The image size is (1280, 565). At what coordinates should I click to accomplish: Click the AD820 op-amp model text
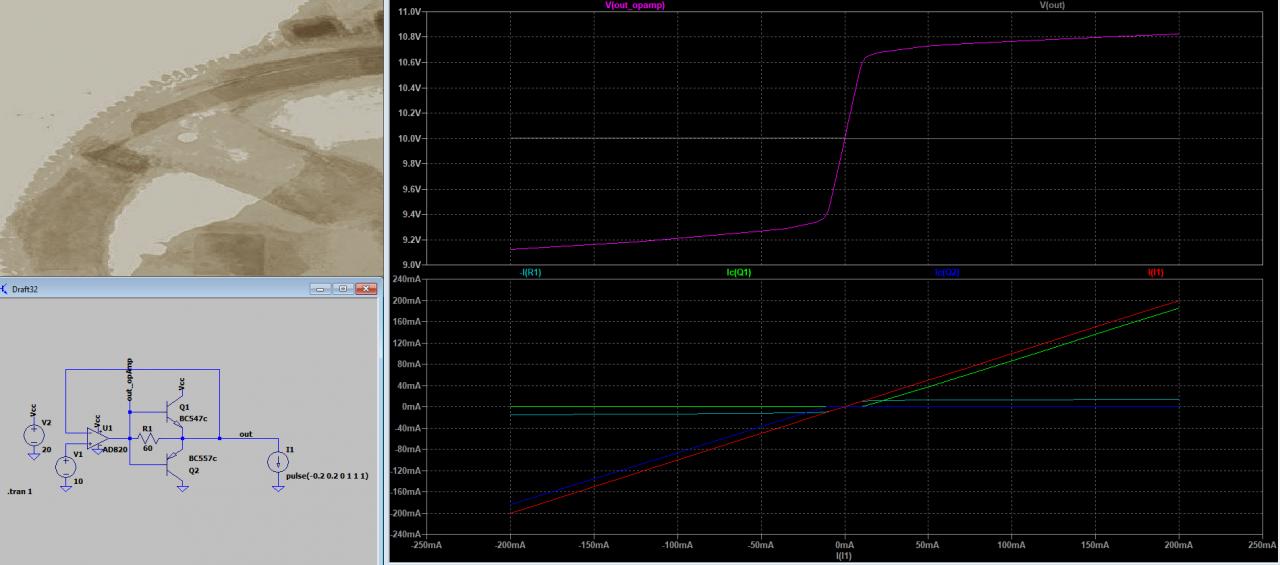click(115, 450)
